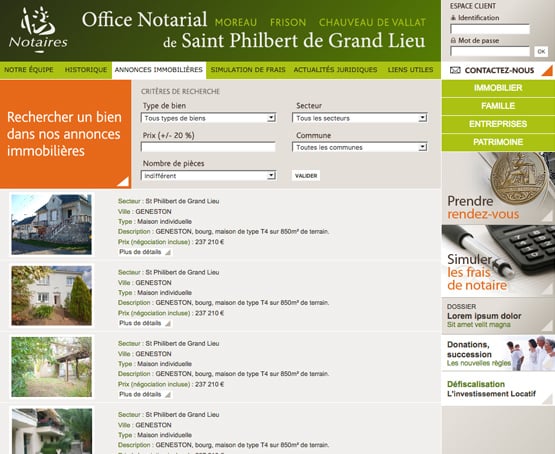Screen dimensions: 555x454
Task: Select the Annonces Immobilières tab
Action: [x=159, y=70]
